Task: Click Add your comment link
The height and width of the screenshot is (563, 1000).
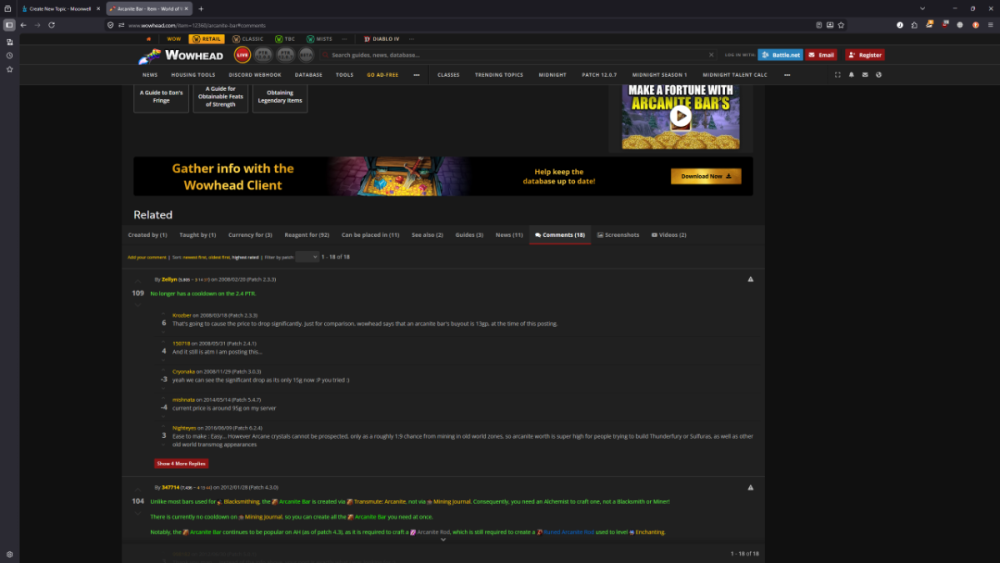Action: click(147, 257)
